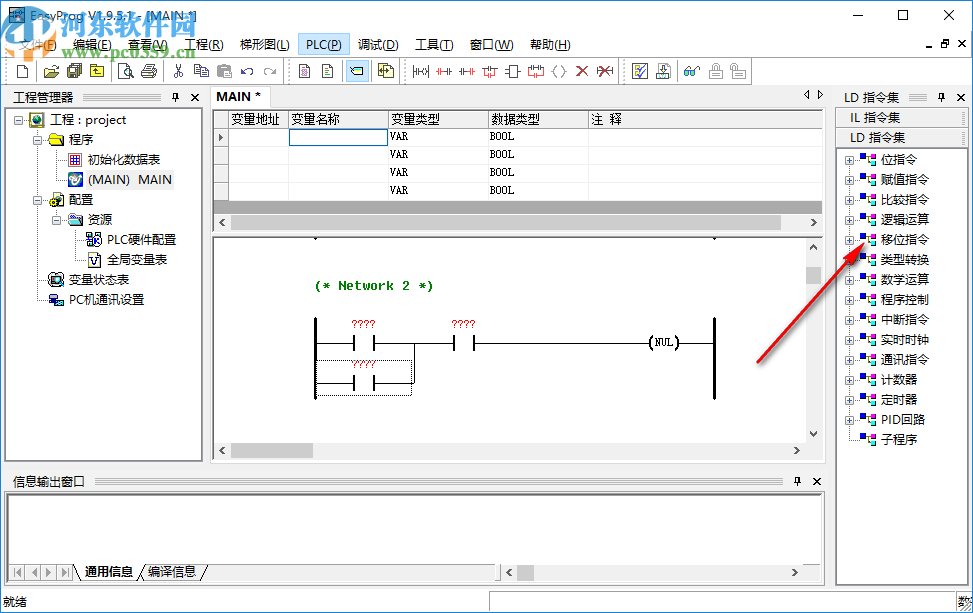
Task: Expand the 定时器 instruction group
Action: (x=849, y=400)
